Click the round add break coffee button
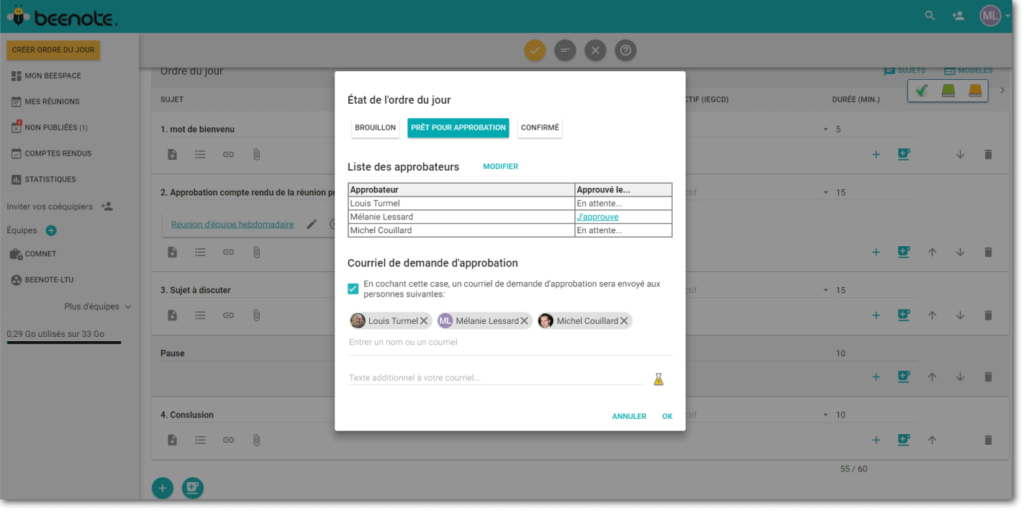1024x519 pixels. click(x=193, y=488)
